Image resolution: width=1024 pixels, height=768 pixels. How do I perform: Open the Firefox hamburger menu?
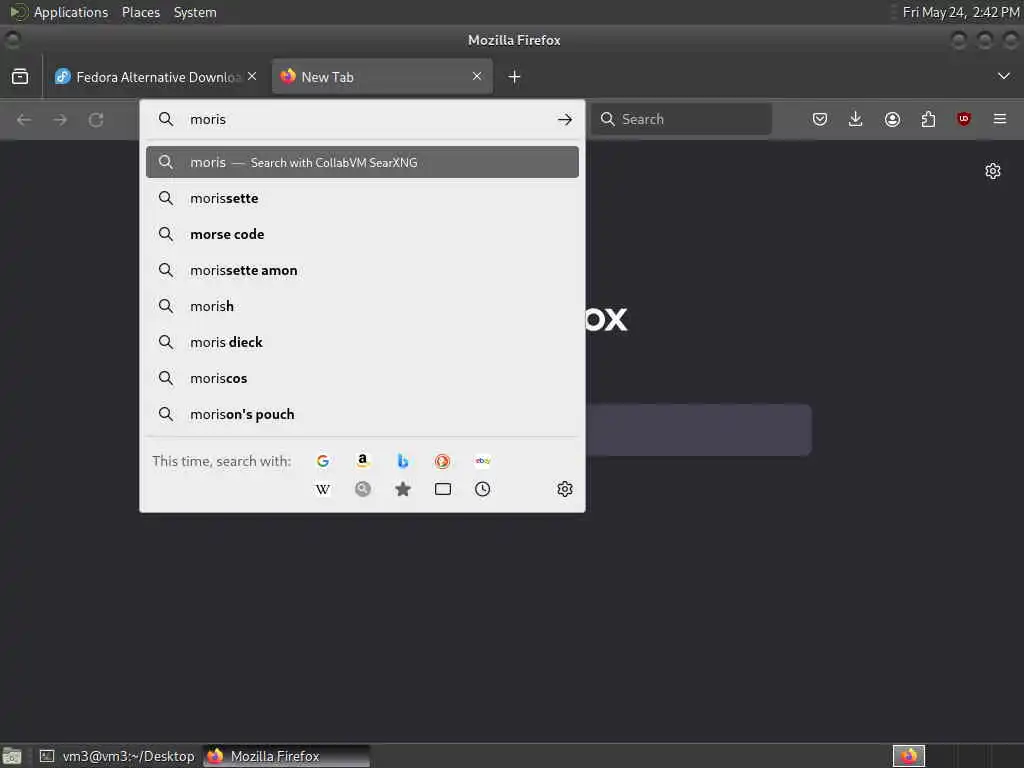tap(1000, 119)
